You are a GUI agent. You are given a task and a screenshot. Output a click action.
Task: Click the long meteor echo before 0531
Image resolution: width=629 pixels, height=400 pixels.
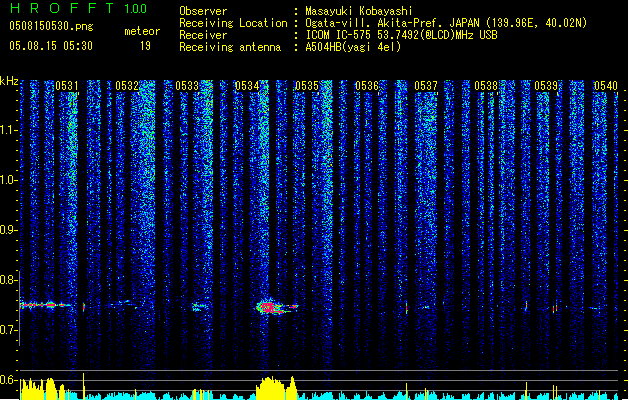tap(46, 305)
